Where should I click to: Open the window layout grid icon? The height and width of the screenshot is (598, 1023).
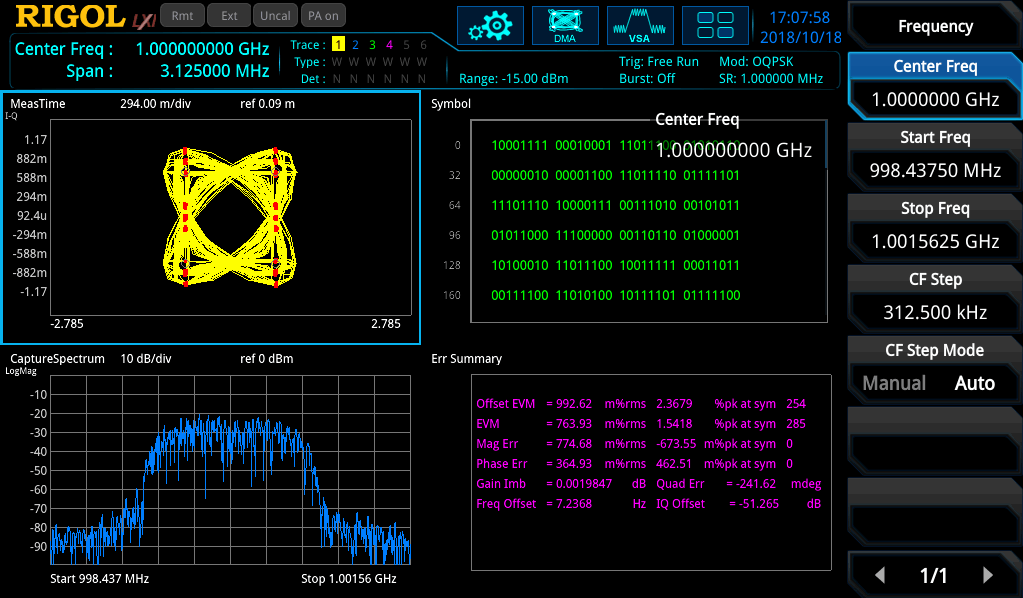715,26
